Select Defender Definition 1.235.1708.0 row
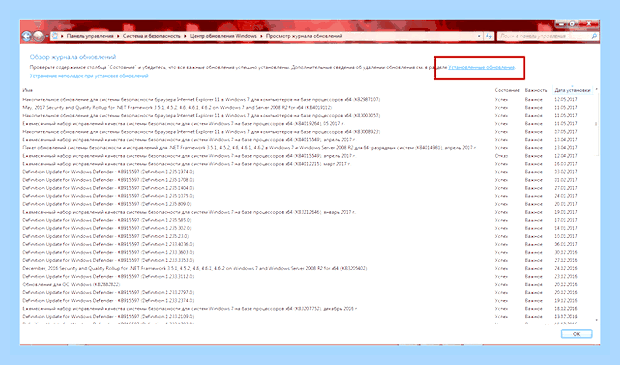The height and width of the screenshot is (365, 620). [x=308, y=180]
